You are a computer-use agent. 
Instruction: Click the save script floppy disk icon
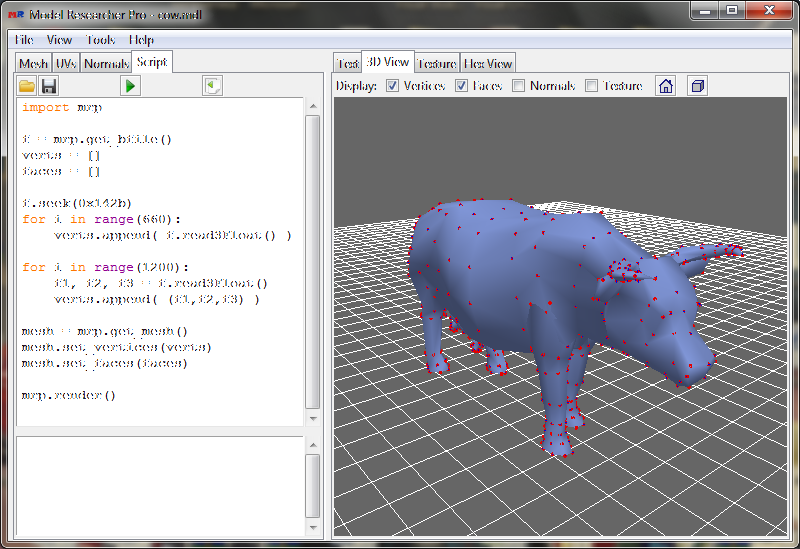coord(48,86)
